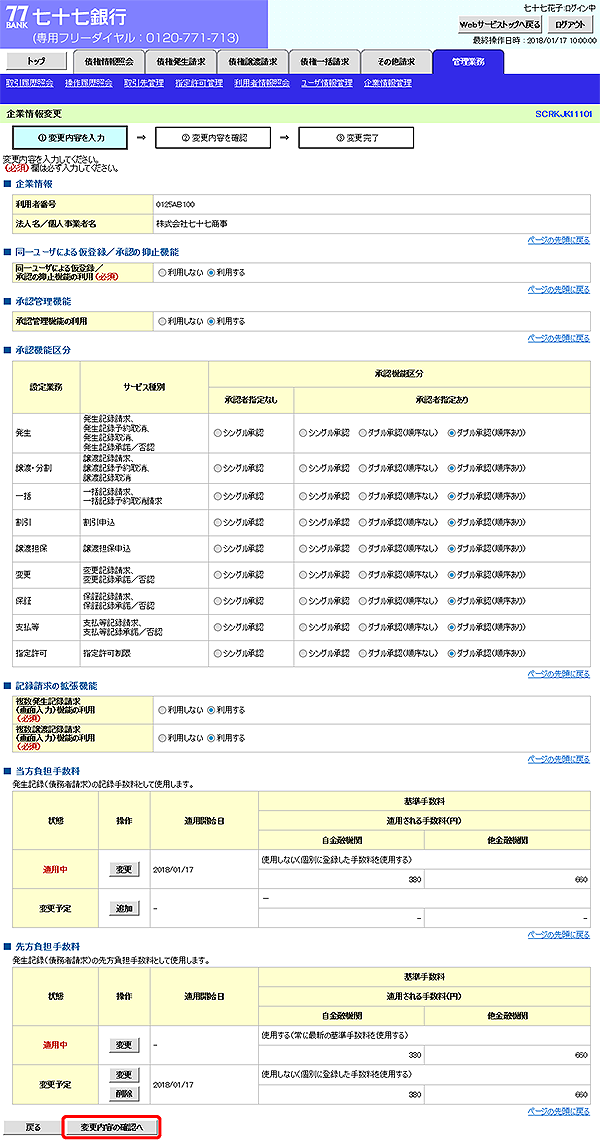Image resolution: width=600 pixels, height=1143 pixels.
Task: Choose ダブル承認(順序あり) in 保証 row
Action: point(452,601)
